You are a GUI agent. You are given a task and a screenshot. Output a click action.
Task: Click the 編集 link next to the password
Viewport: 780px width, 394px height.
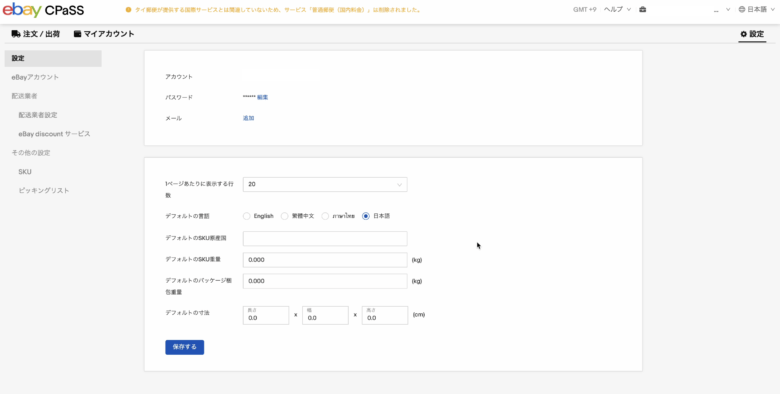[263, 98]
